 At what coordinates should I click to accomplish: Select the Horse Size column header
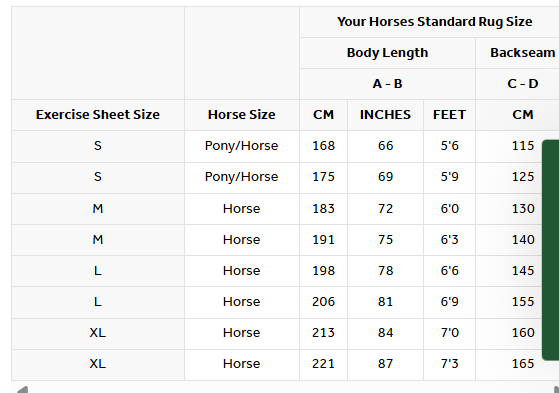[242, 115]
